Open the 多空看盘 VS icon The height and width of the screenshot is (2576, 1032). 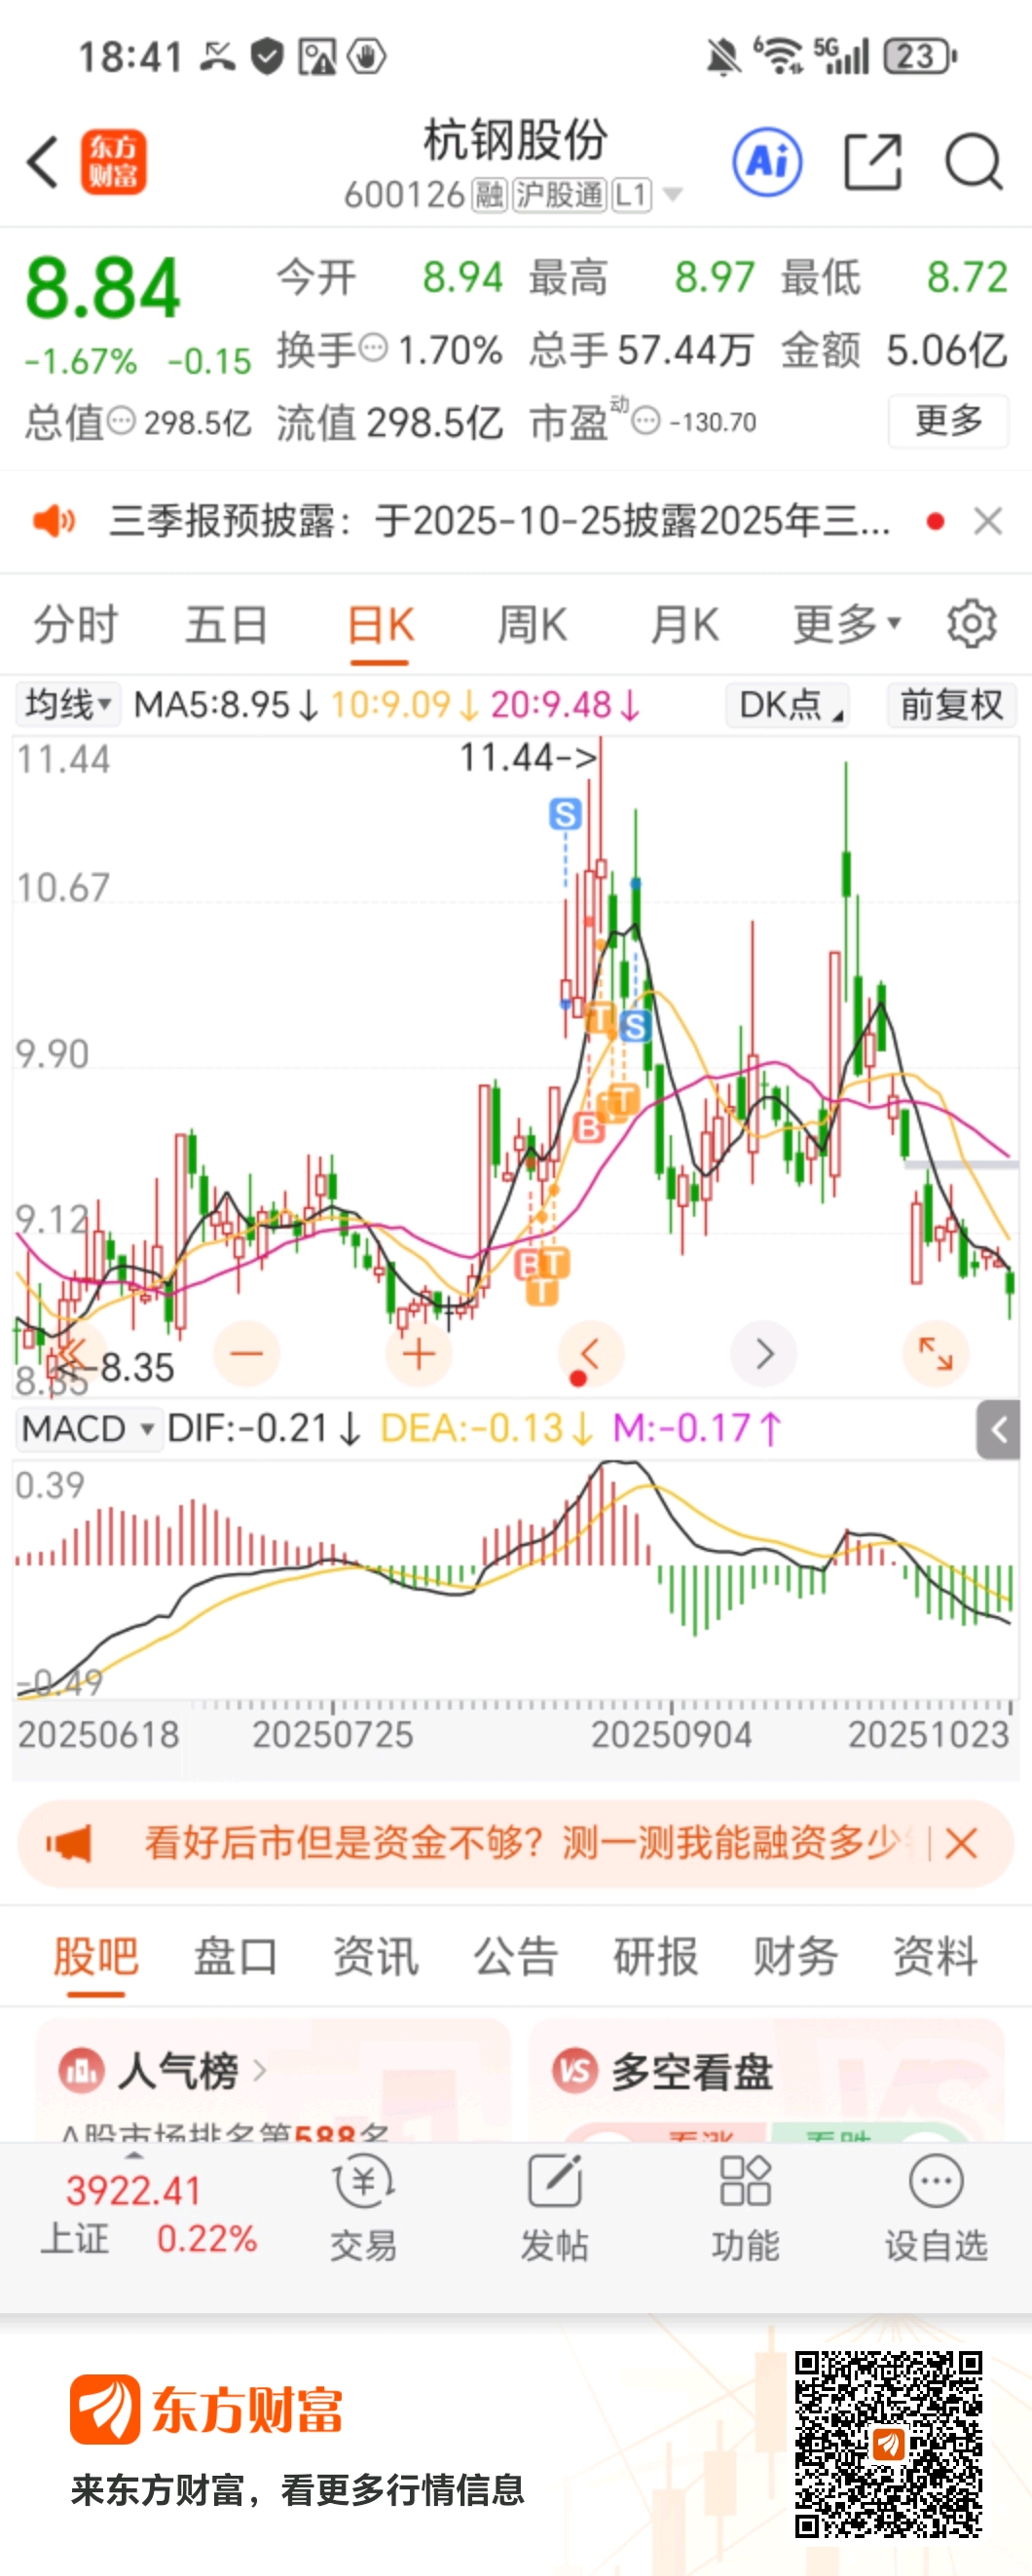coord(575,2071)
